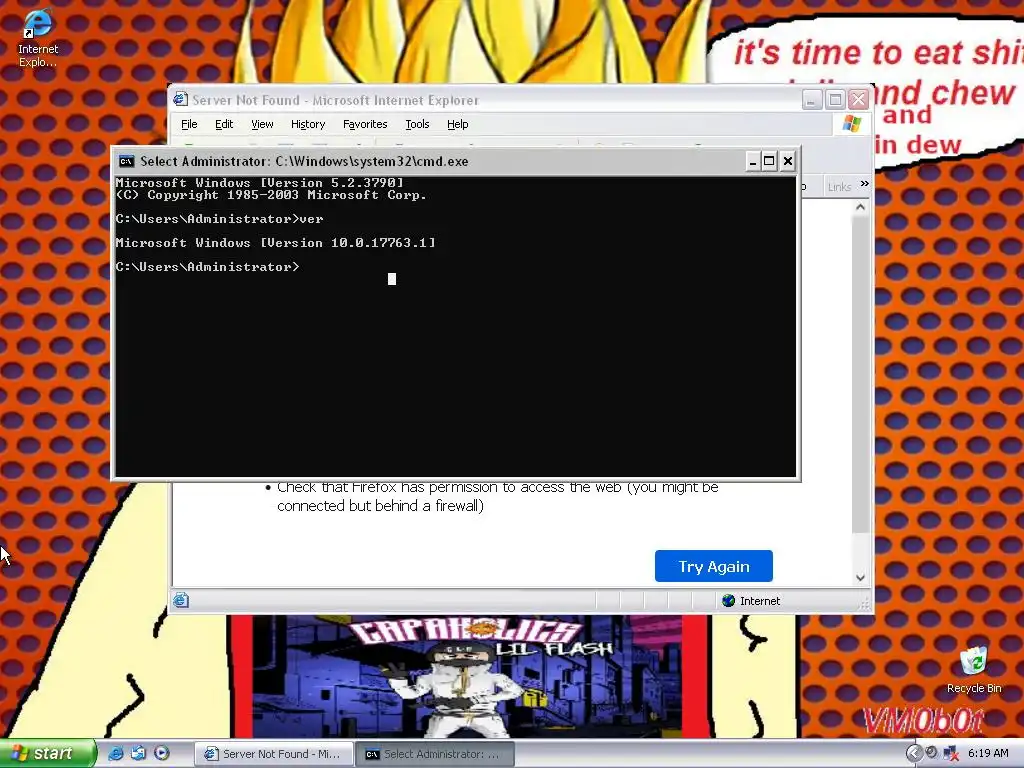
Task: Click the IE window resize grip
Action: [865, 605]
